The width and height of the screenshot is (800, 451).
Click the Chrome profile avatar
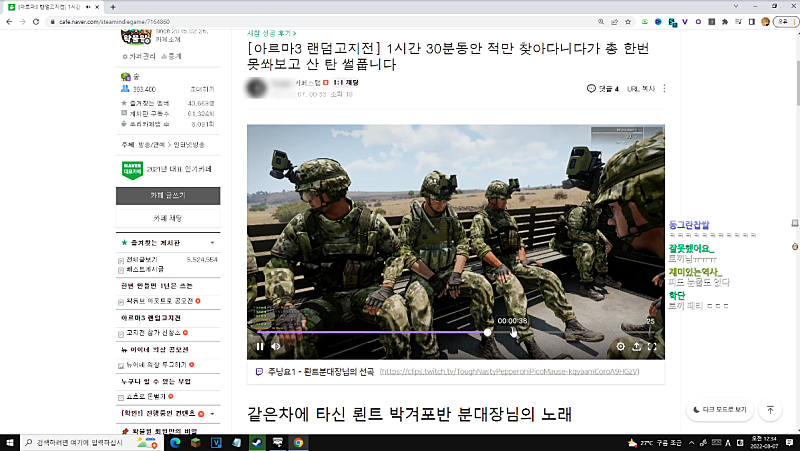(x=765, y=21)
